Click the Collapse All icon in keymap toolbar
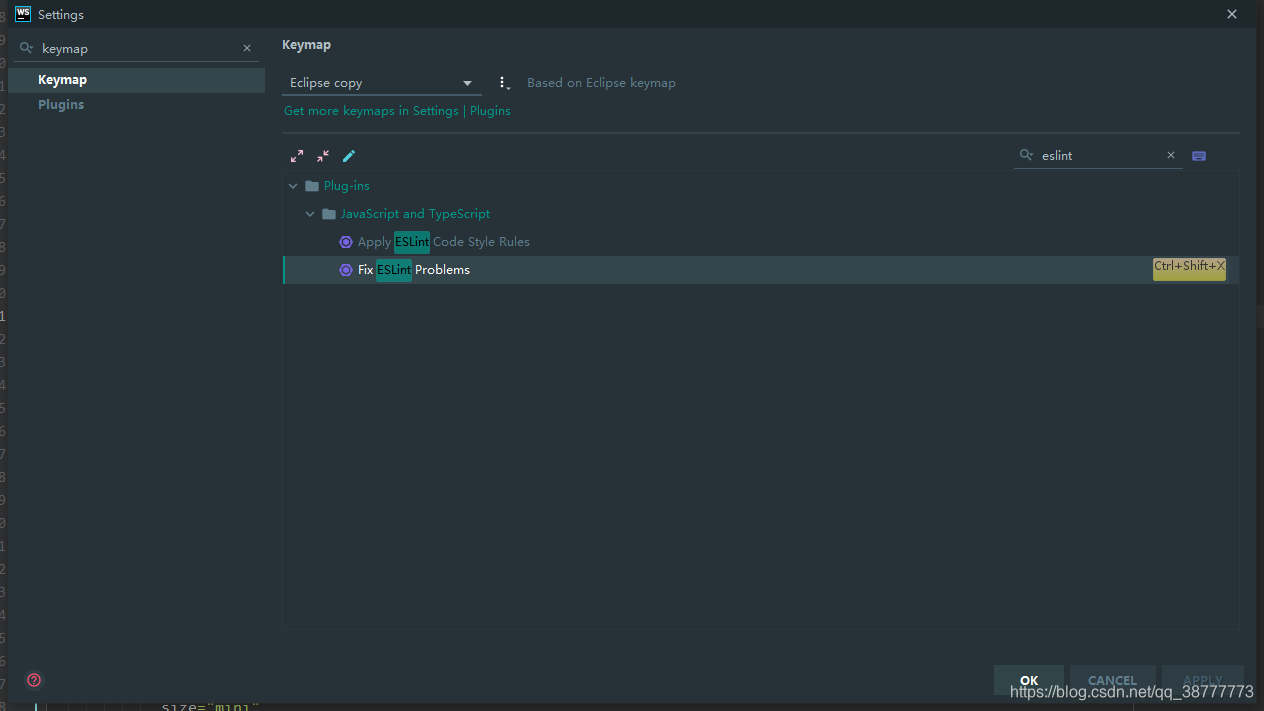Image resolution: width=1264 pixels, height=711 pixels. [323, 156]
